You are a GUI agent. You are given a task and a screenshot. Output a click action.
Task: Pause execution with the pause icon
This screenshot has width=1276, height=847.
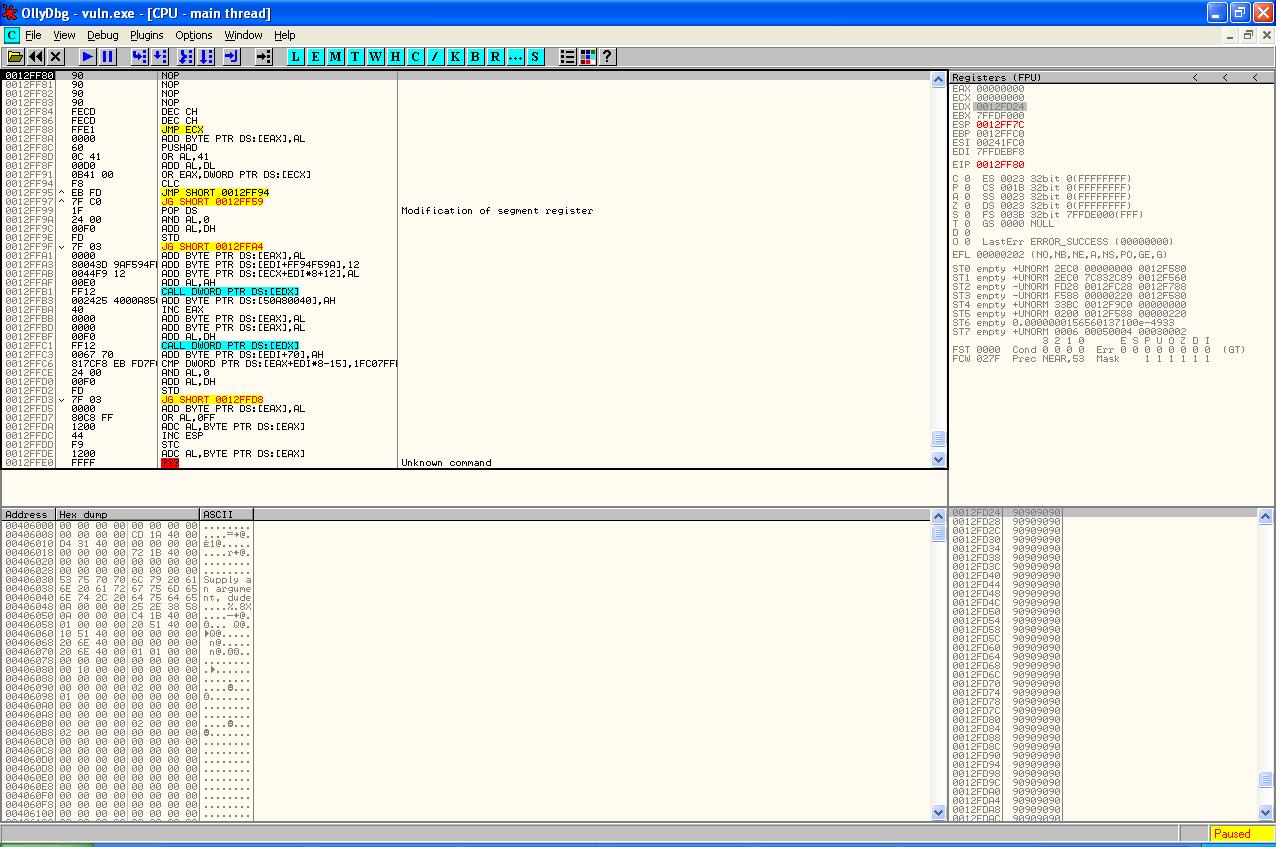108,57
